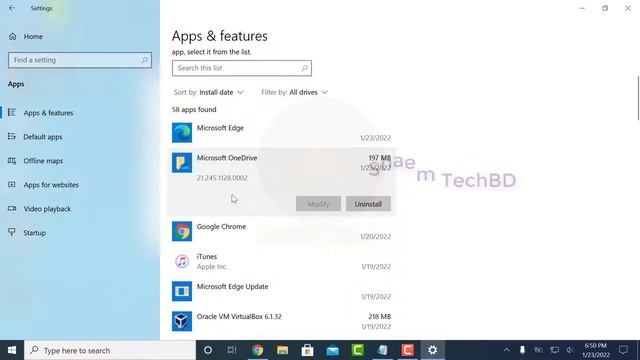
Task: Open Apps for websites section
Action: point(51,185)
